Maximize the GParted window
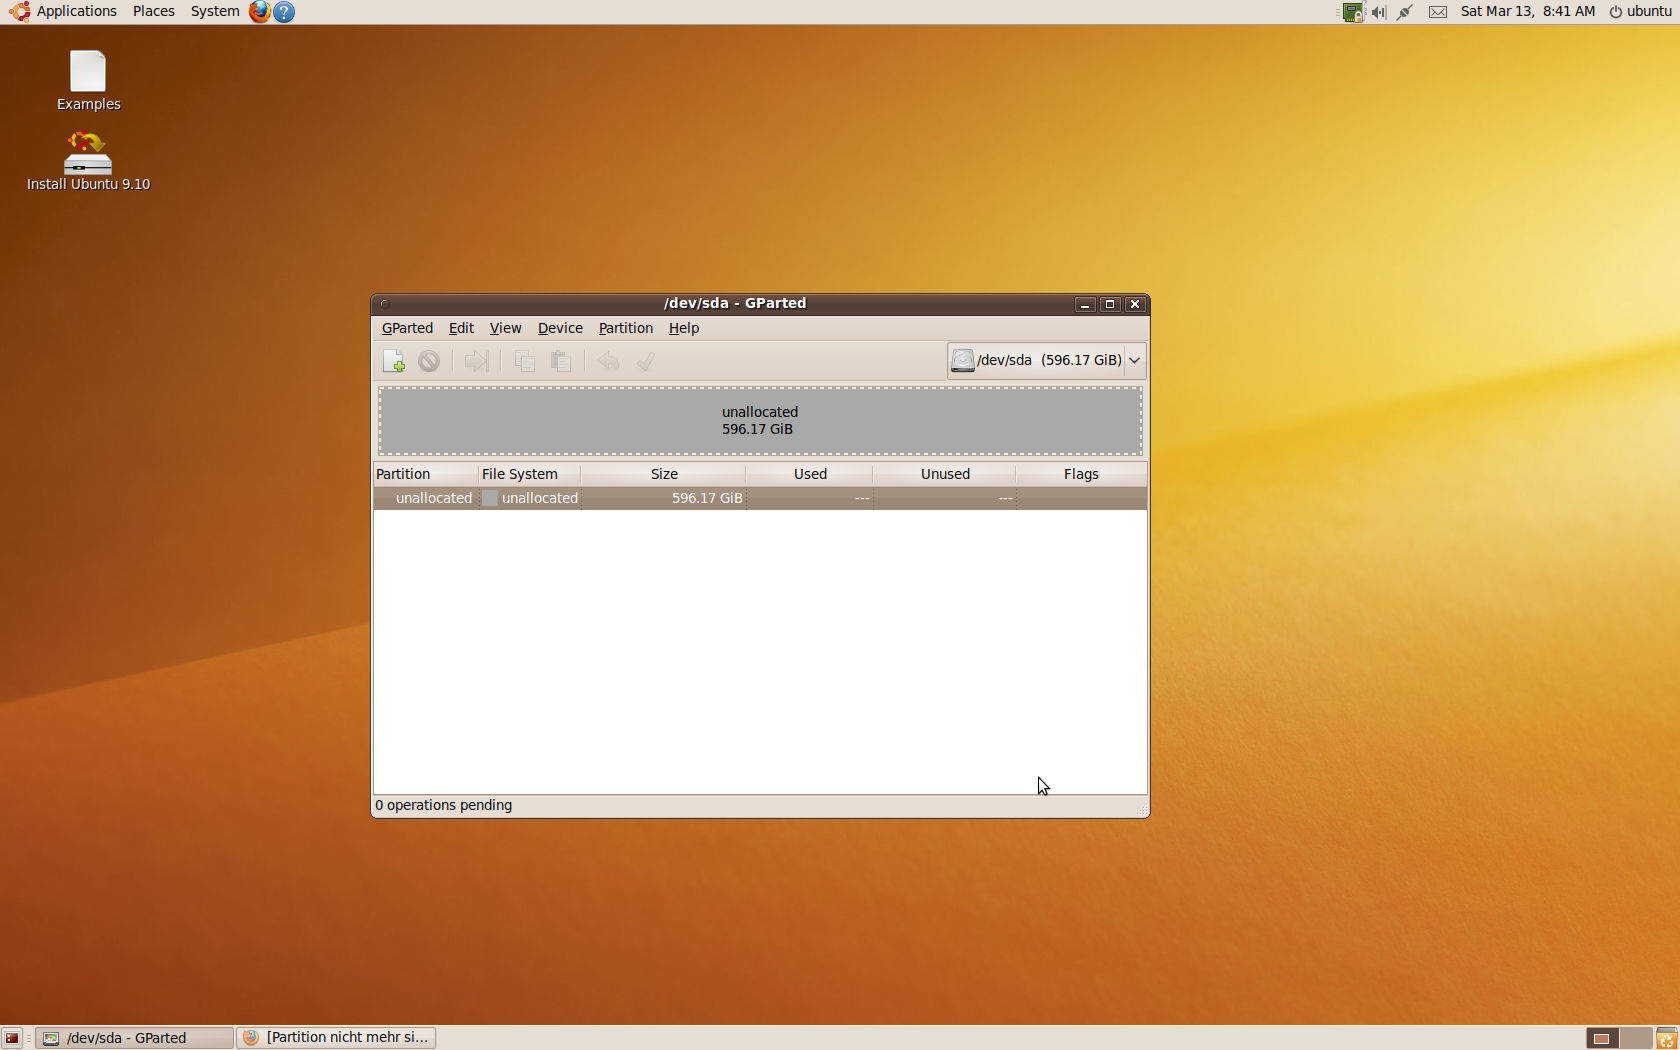Screen dimensions: 1680x1050 tap(1110, 304)
